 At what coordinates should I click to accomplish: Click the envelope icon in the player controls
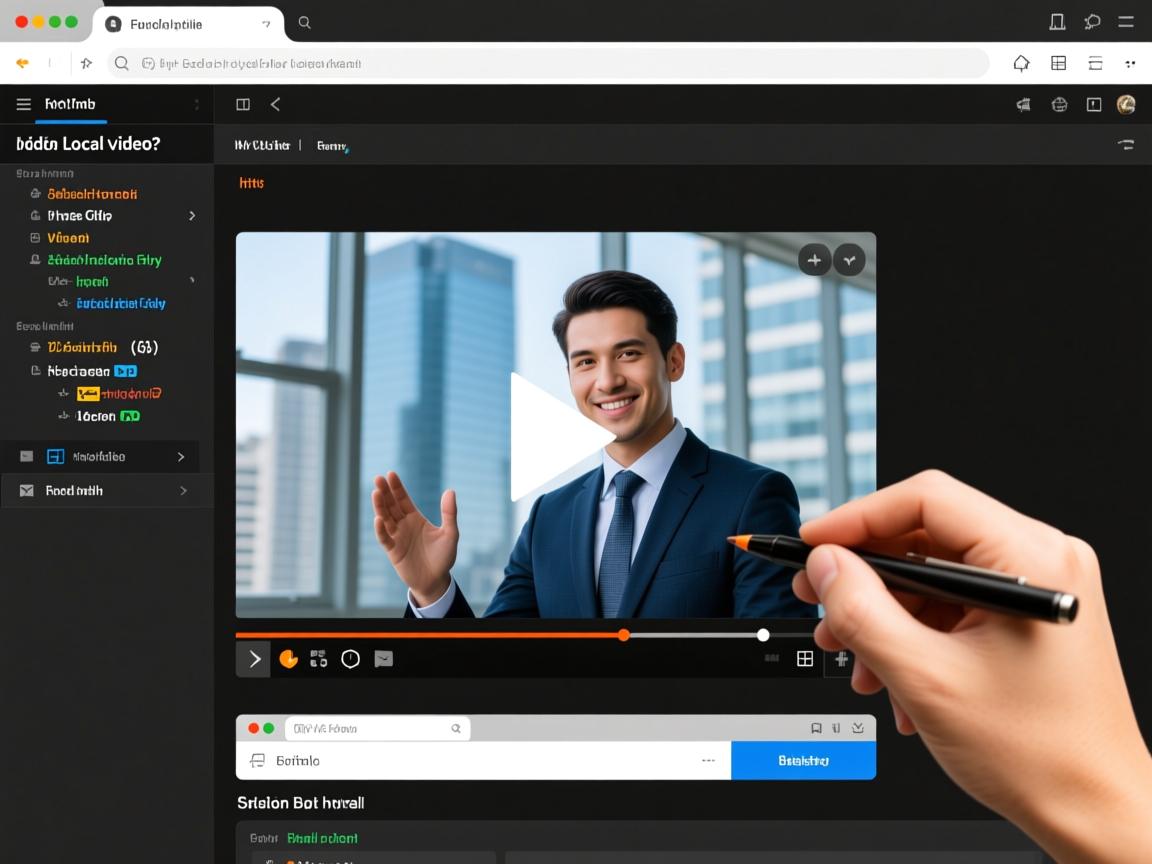tap(383, 659)
